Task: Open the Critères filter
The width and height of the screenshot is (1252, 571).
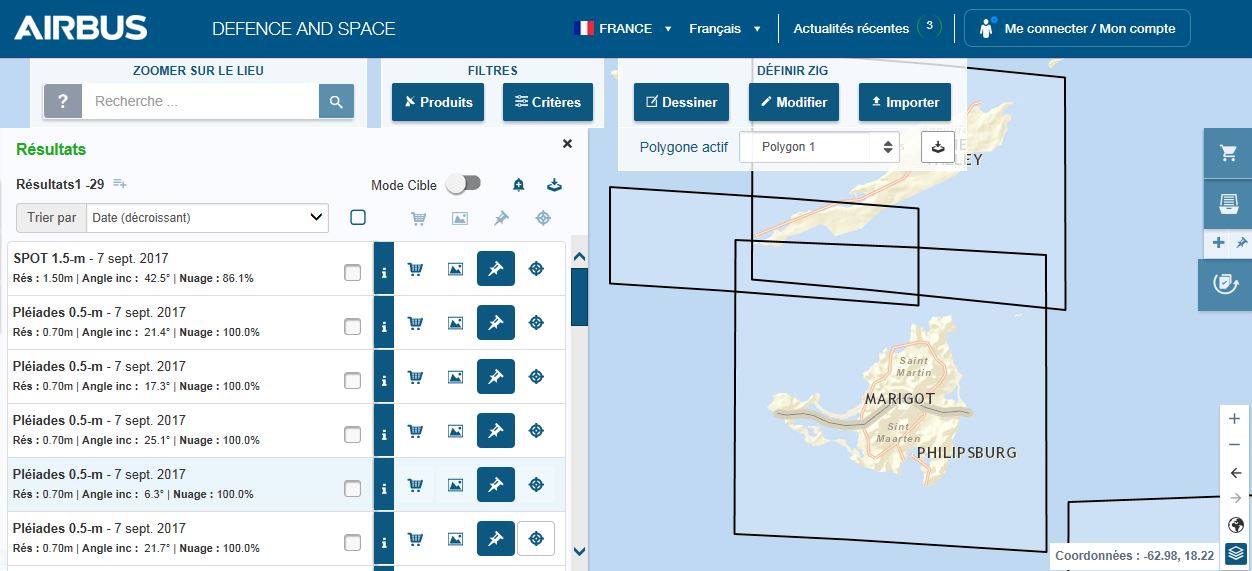Action: click(548, 102)
